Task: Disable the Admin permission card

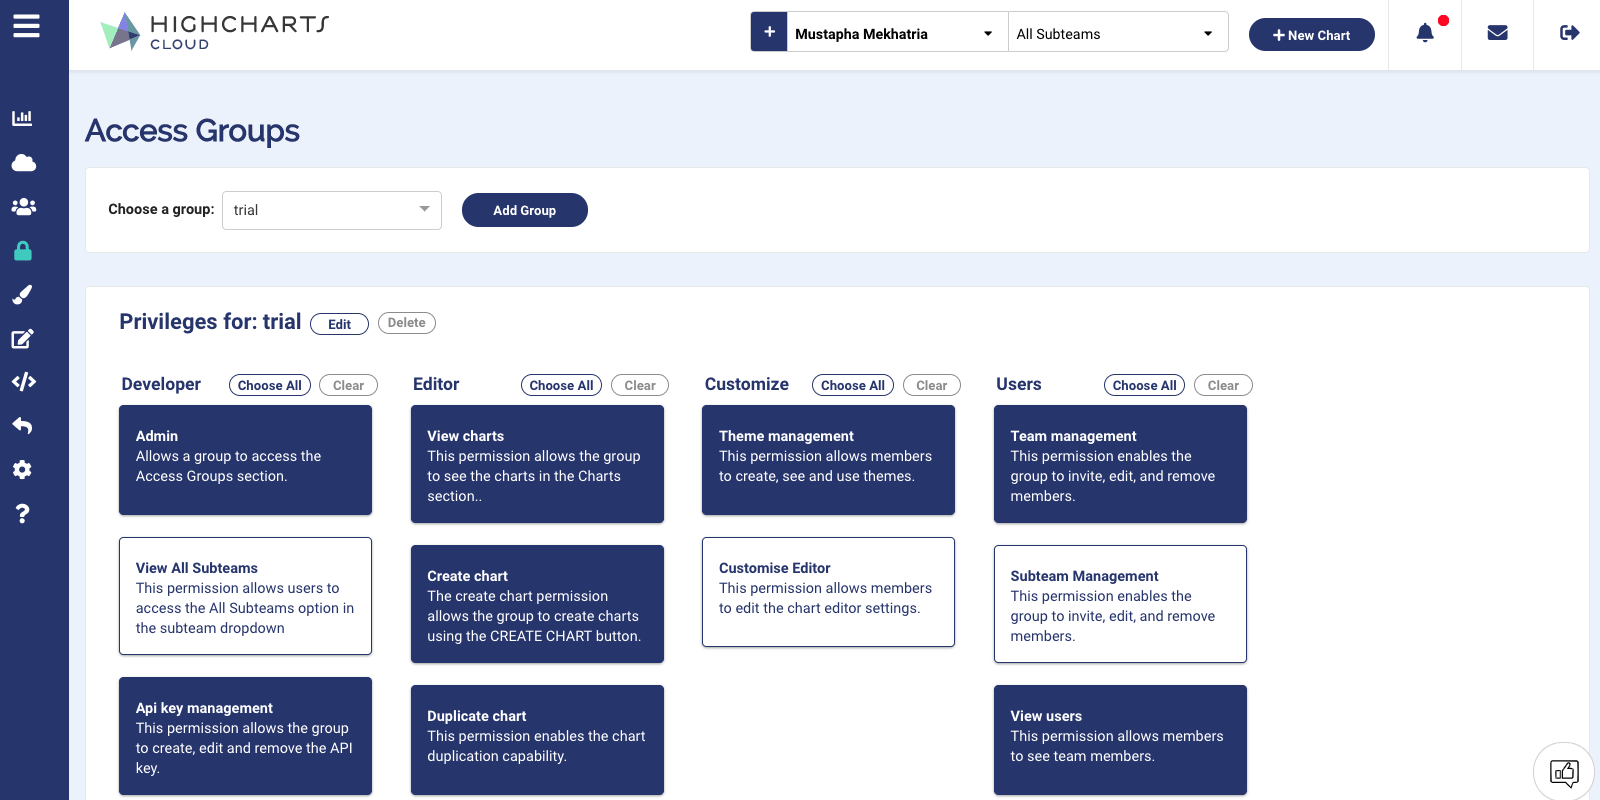Action: (x=245, y=460)
